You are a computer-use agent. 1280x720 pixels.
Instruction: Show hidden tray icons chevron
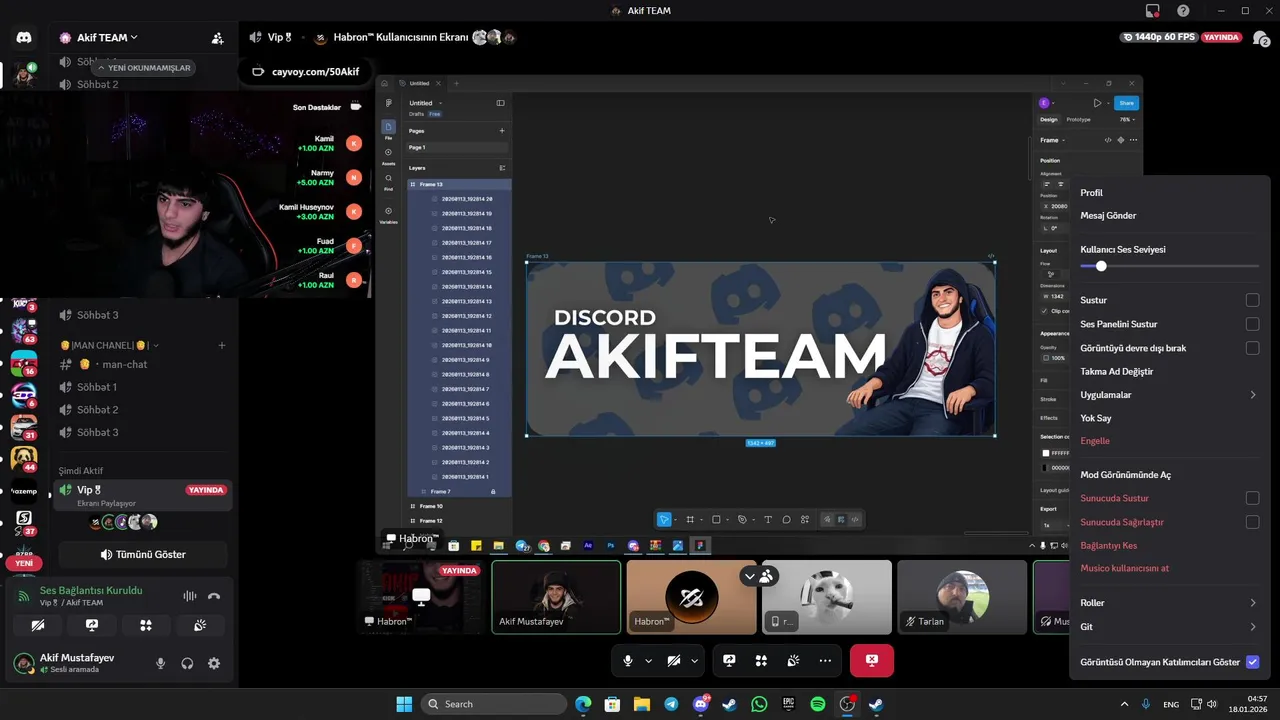pyautogui.click(x=1125, y=704)
